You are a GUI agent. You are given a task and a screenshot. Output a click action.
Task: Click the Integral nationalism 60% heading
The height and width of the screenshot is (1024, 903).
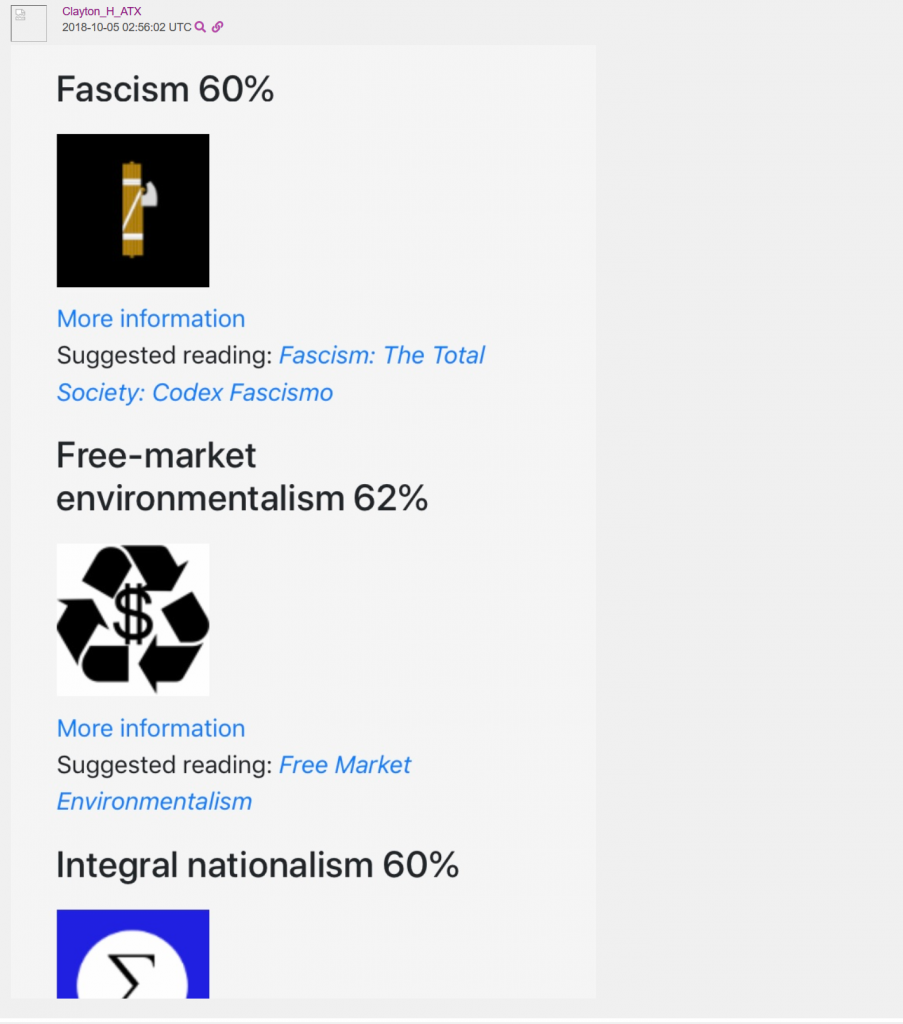click(x=257, y=865)
